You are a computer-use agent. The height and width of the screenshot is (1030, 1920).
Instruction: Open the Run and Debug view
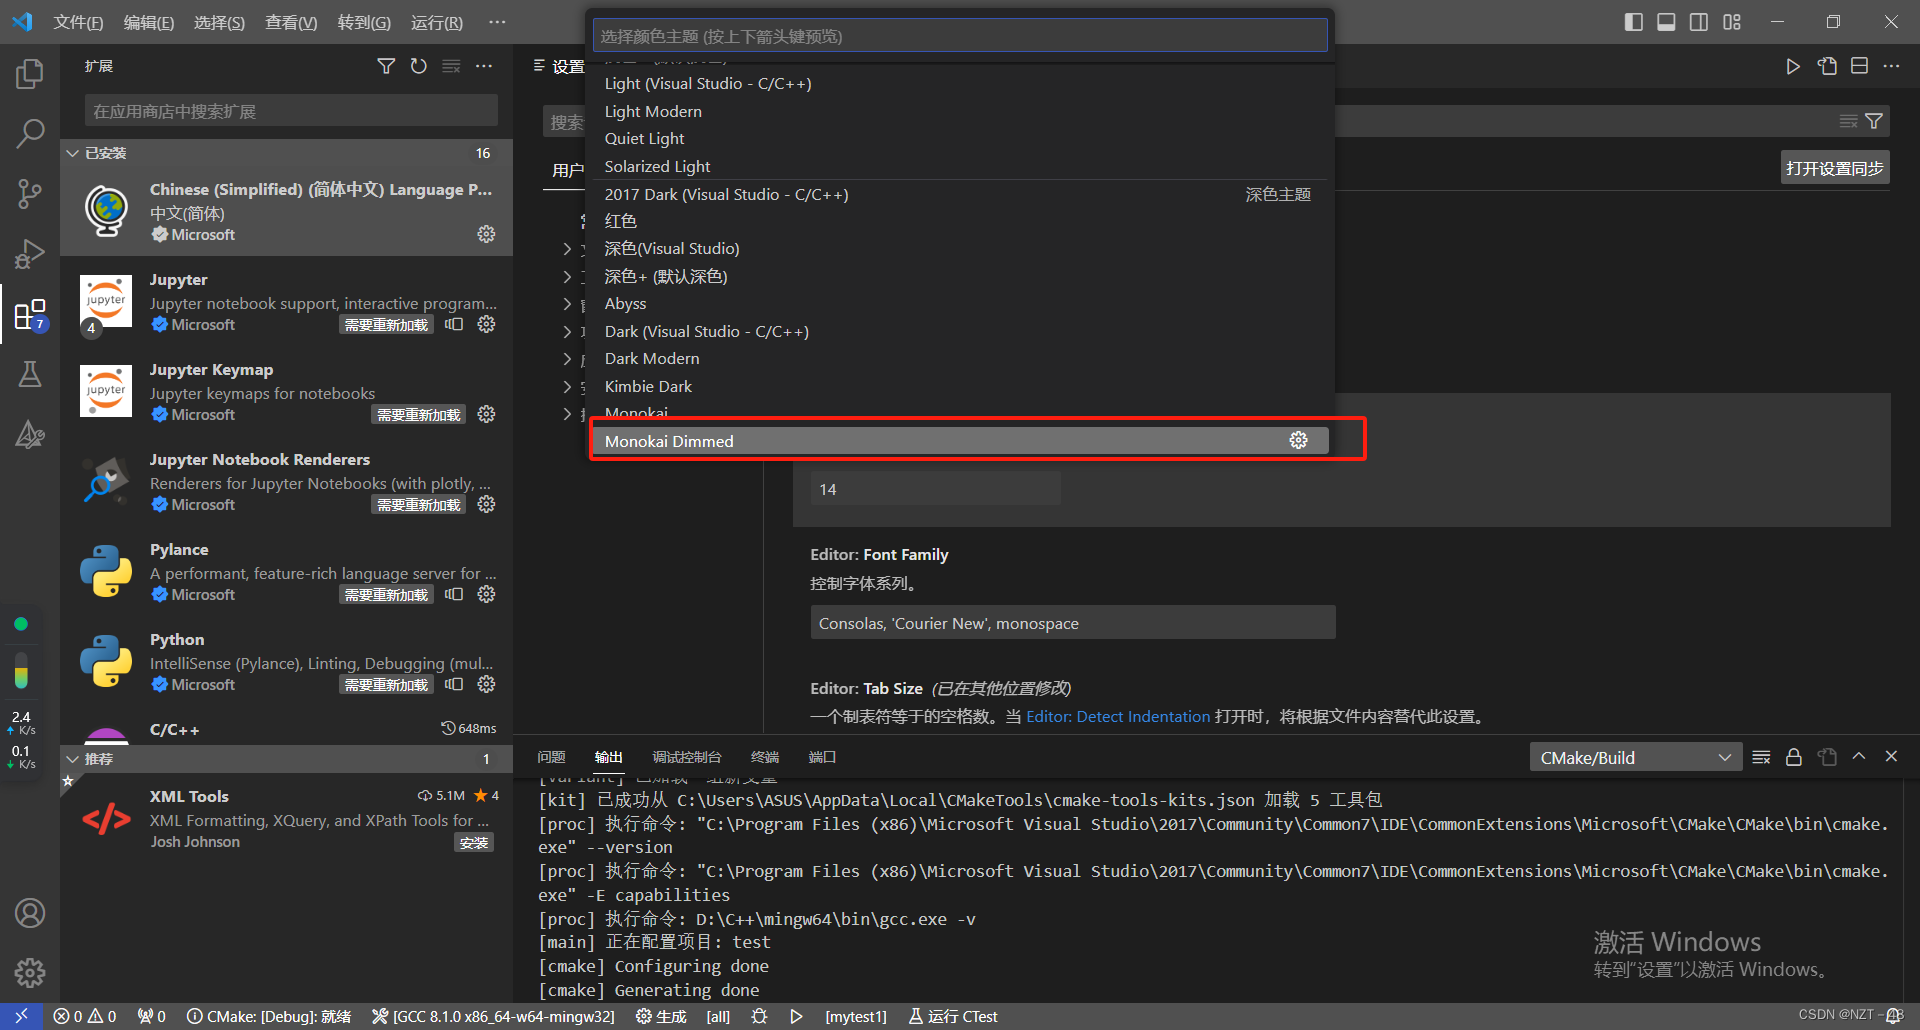30,254
